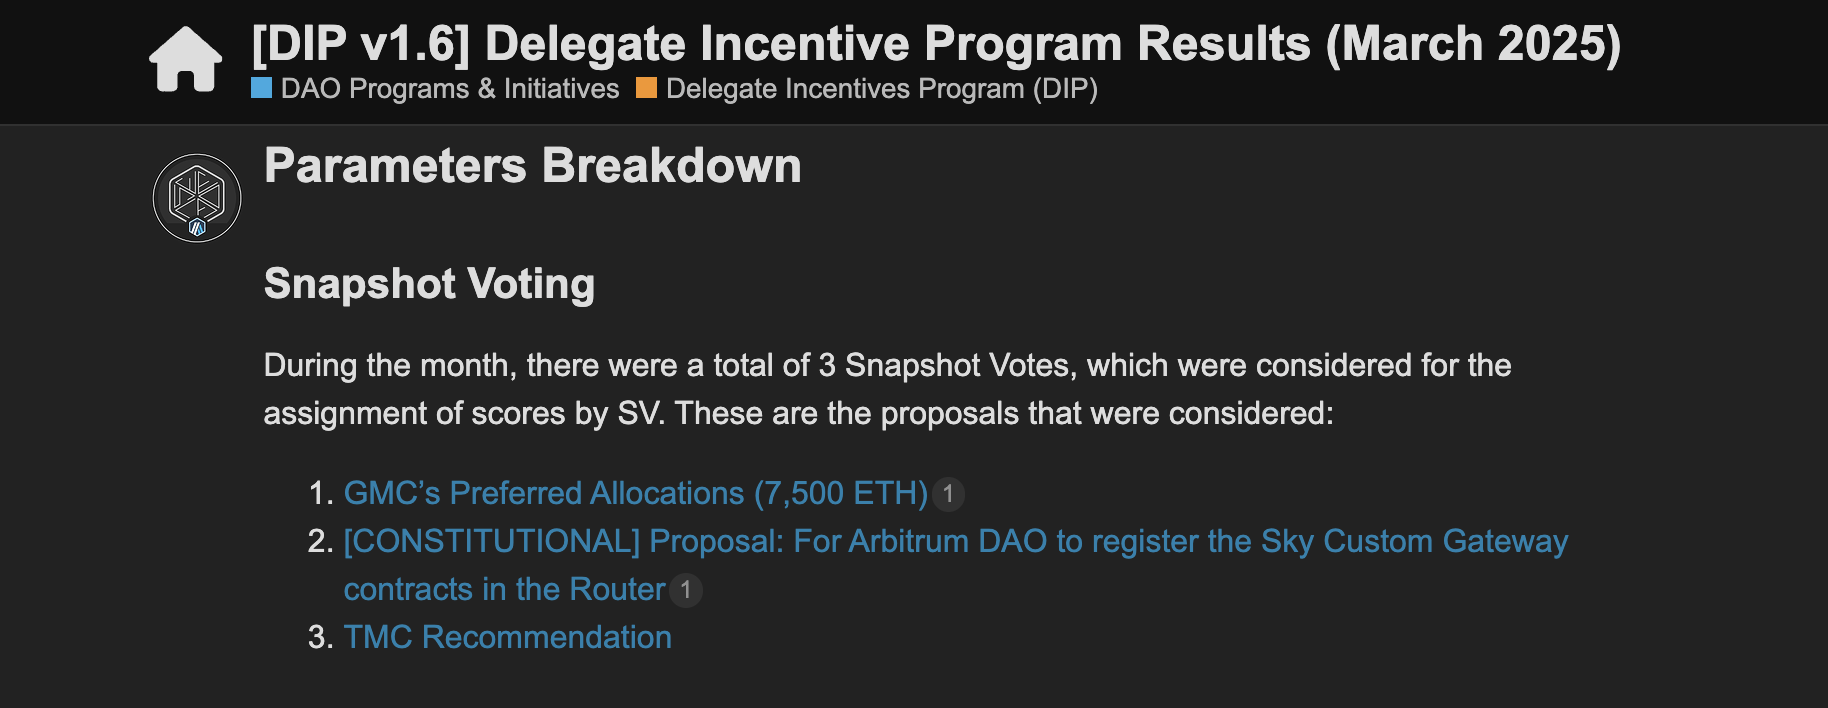The height and width of the screenshot is (708, 1828).
Task: Click the click-count badge after GMC's Preferred Allocations
Action: click(x=948, y=494)
